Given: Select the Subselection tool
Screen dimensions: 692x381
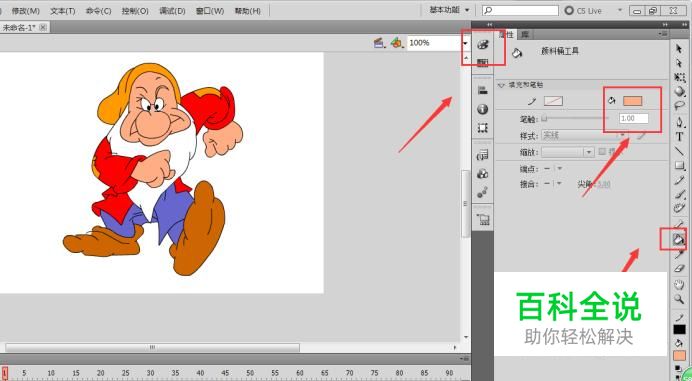Looking at the screenshot, I should pos(679,63).
